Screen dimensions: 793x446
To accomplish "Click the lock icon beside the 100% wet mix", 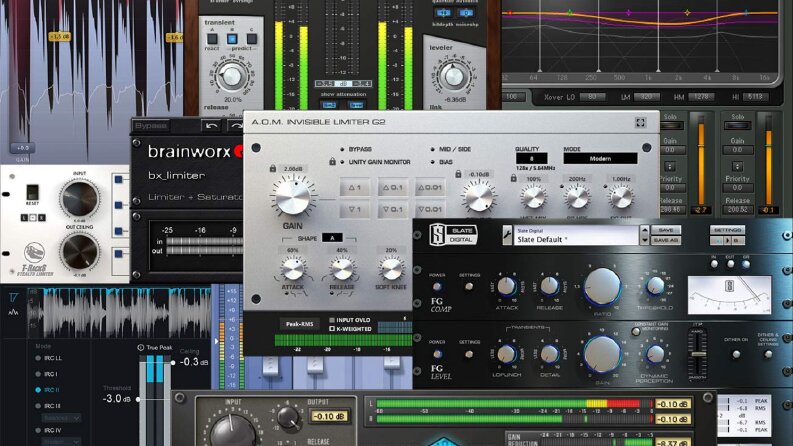I will point(513,179).
